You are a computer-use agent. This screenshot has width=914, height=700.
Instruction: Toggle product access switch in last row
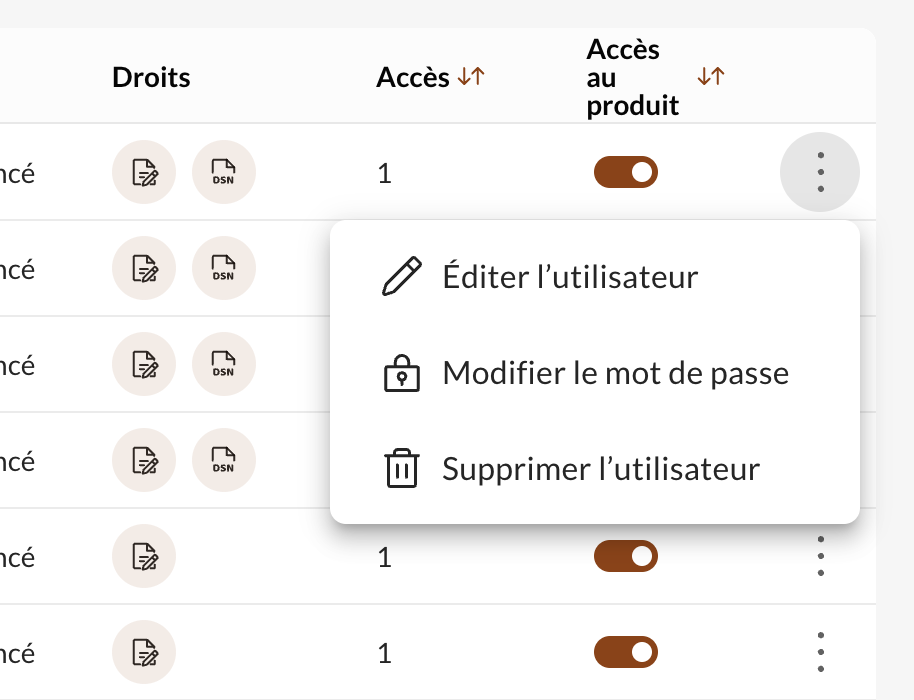tap(626, 652)
